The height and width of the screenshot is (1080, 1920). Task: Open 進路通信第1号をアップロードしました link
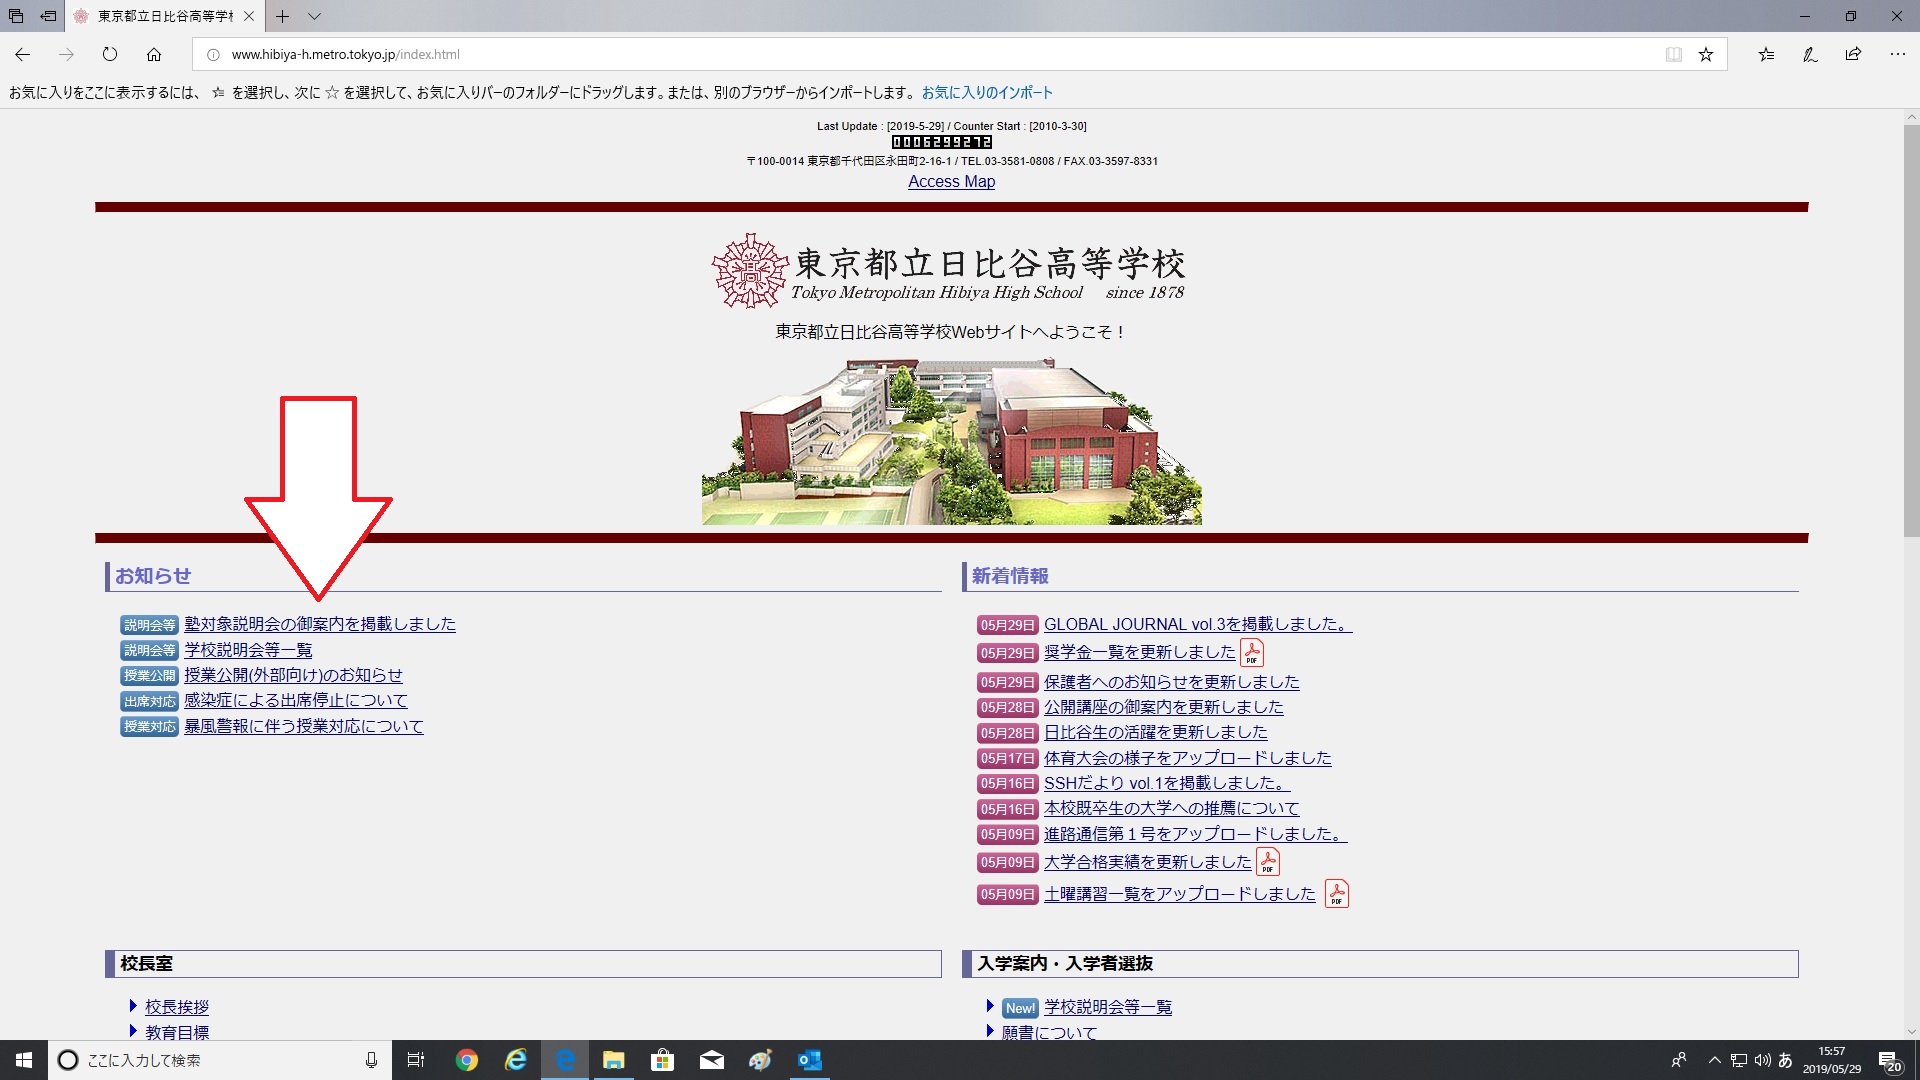[1196, 834]
